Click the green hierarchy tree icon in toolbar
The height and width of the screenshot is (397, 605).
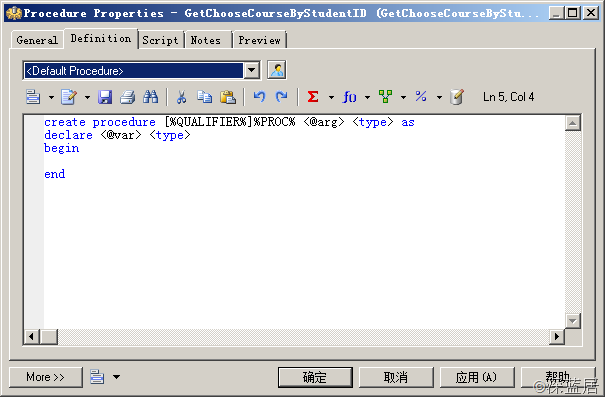click(x=385, y=96)
